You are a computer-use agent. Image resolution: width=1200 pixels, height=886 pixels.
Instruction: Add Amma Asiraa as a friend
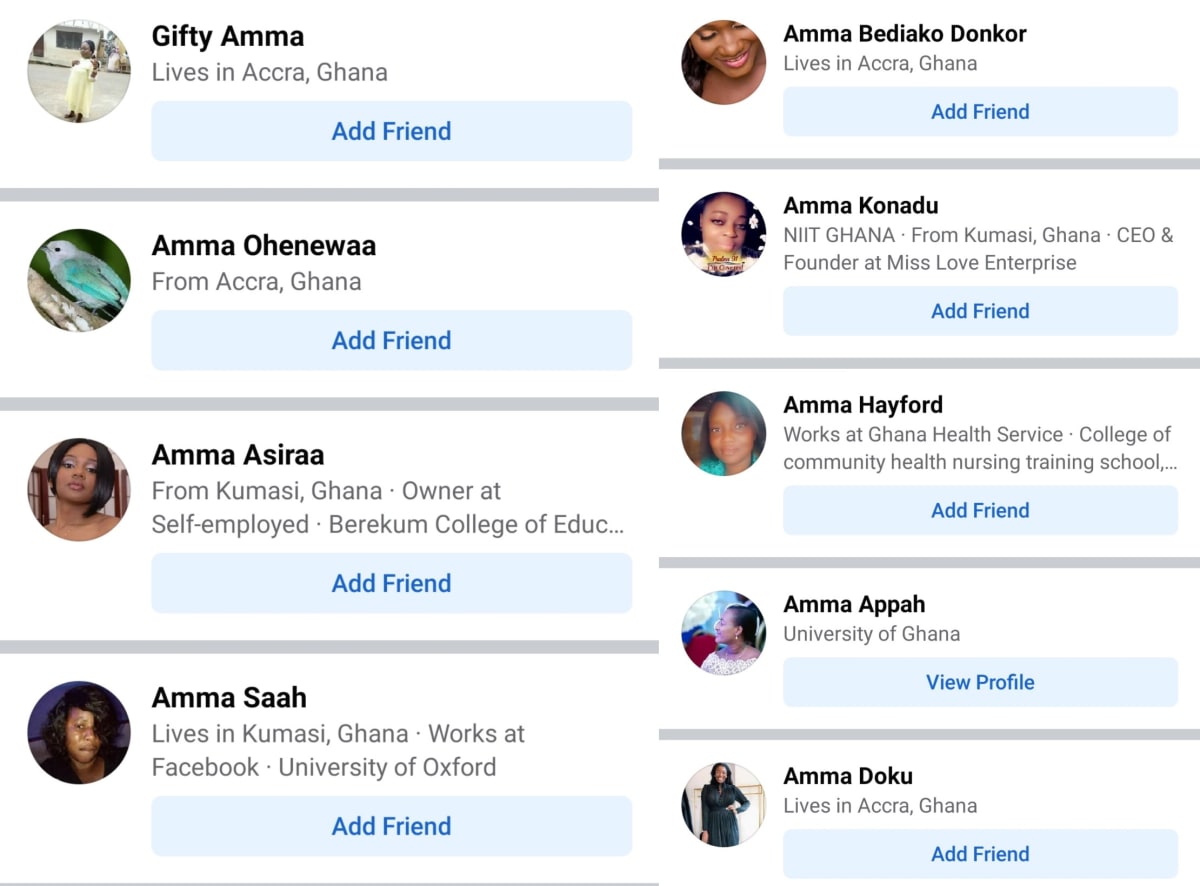[x=392, y=583]
